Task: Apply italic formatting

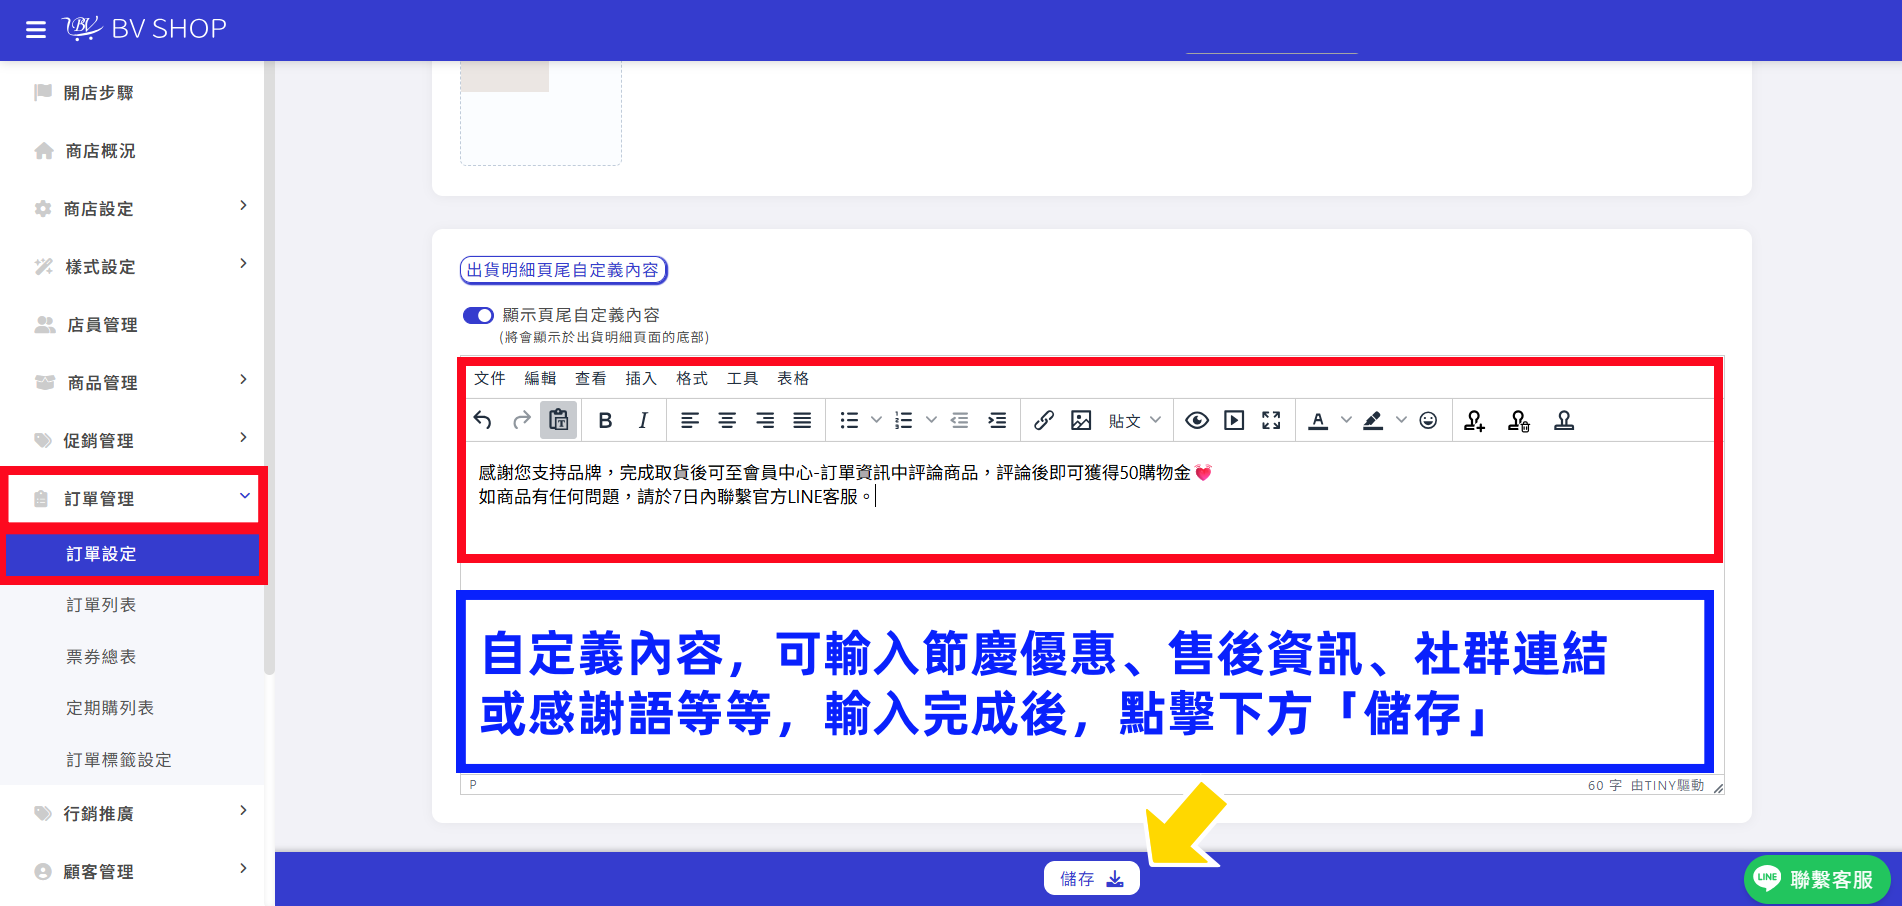Action: click(x=643, y=420)
